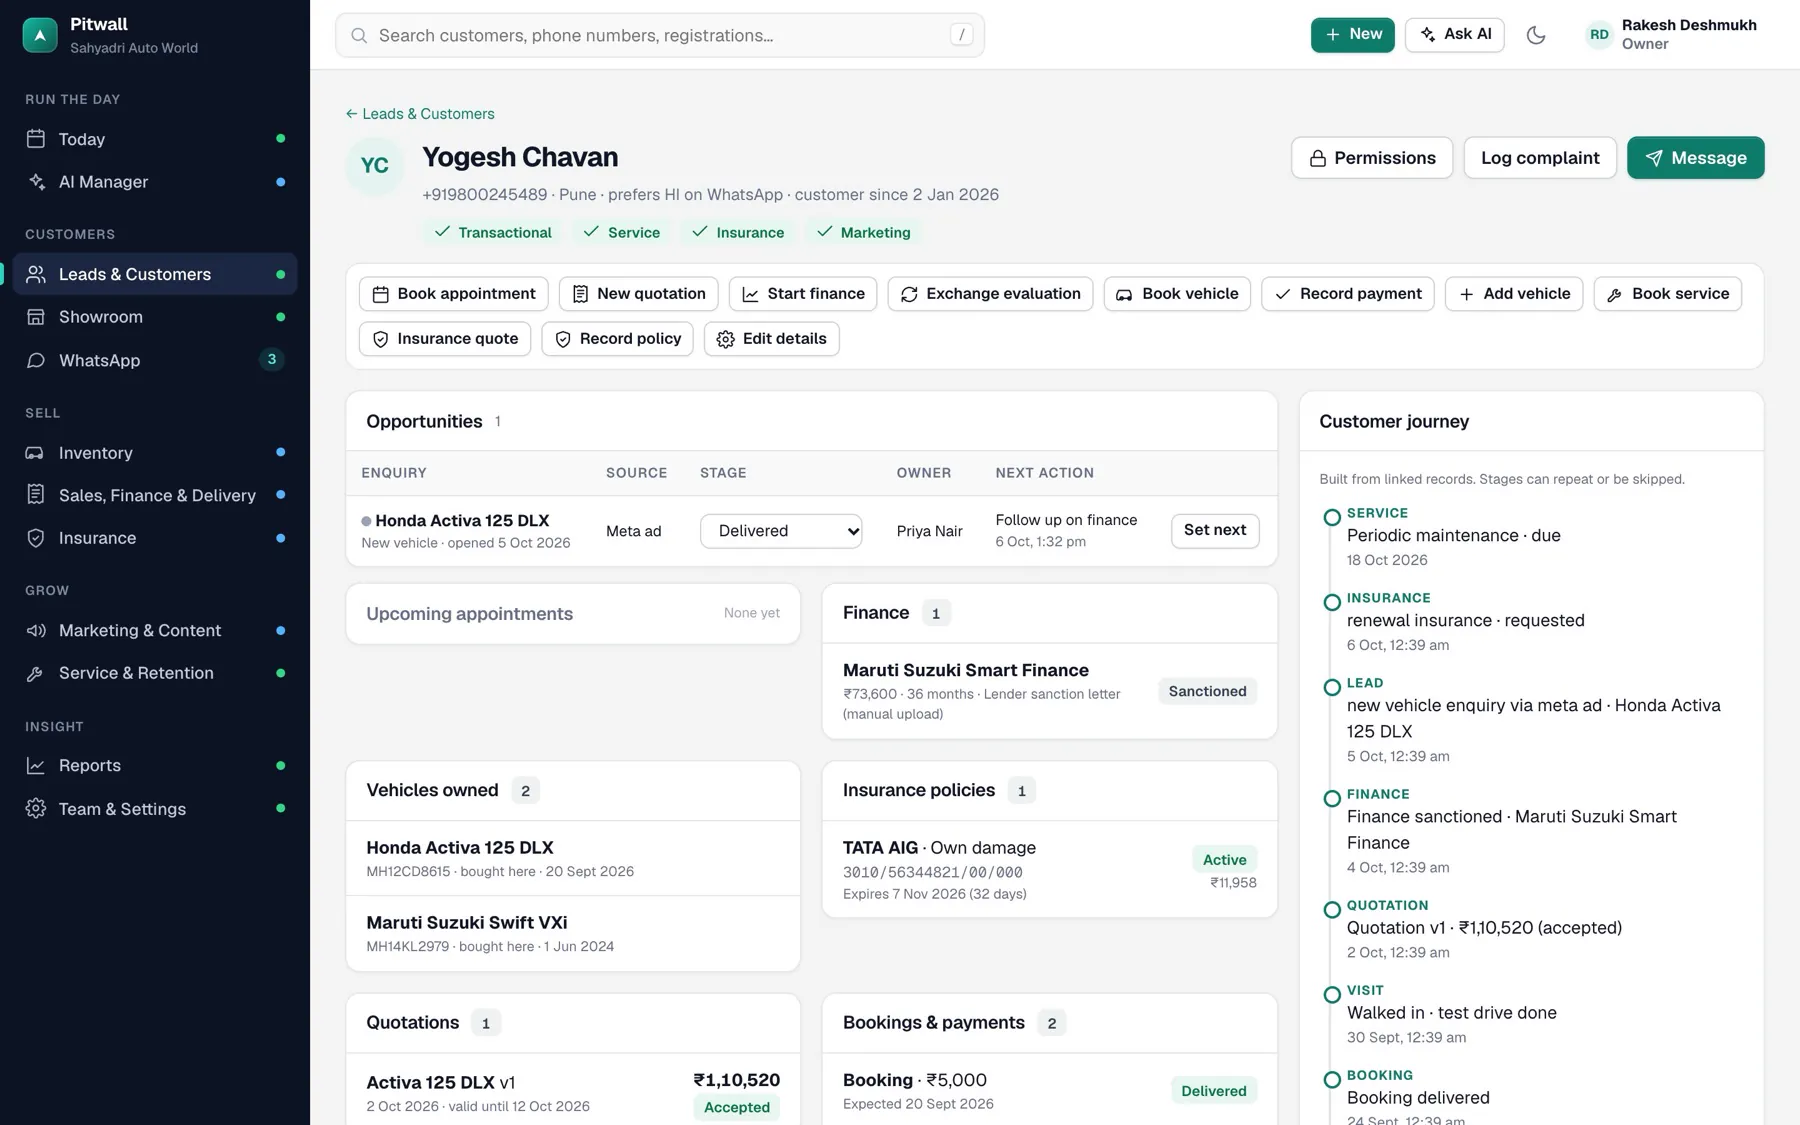
Task: Toggle dark mode with the moon icon
Action: pos(1536,35)
